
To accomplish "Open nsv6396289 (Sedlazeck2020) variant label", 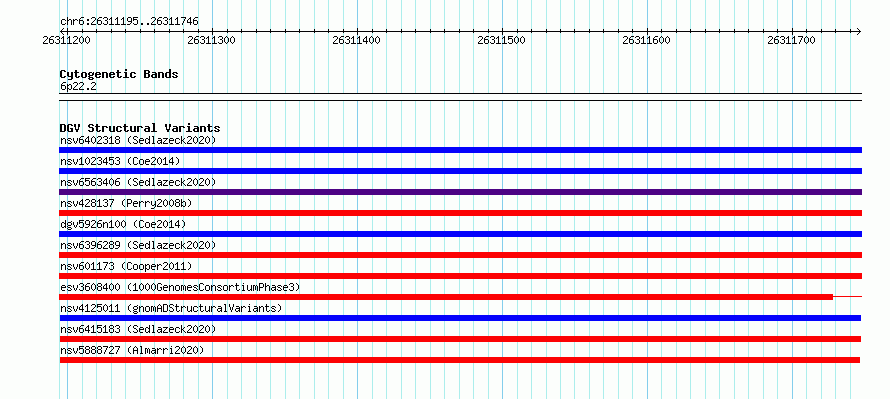I will [138, 245].
